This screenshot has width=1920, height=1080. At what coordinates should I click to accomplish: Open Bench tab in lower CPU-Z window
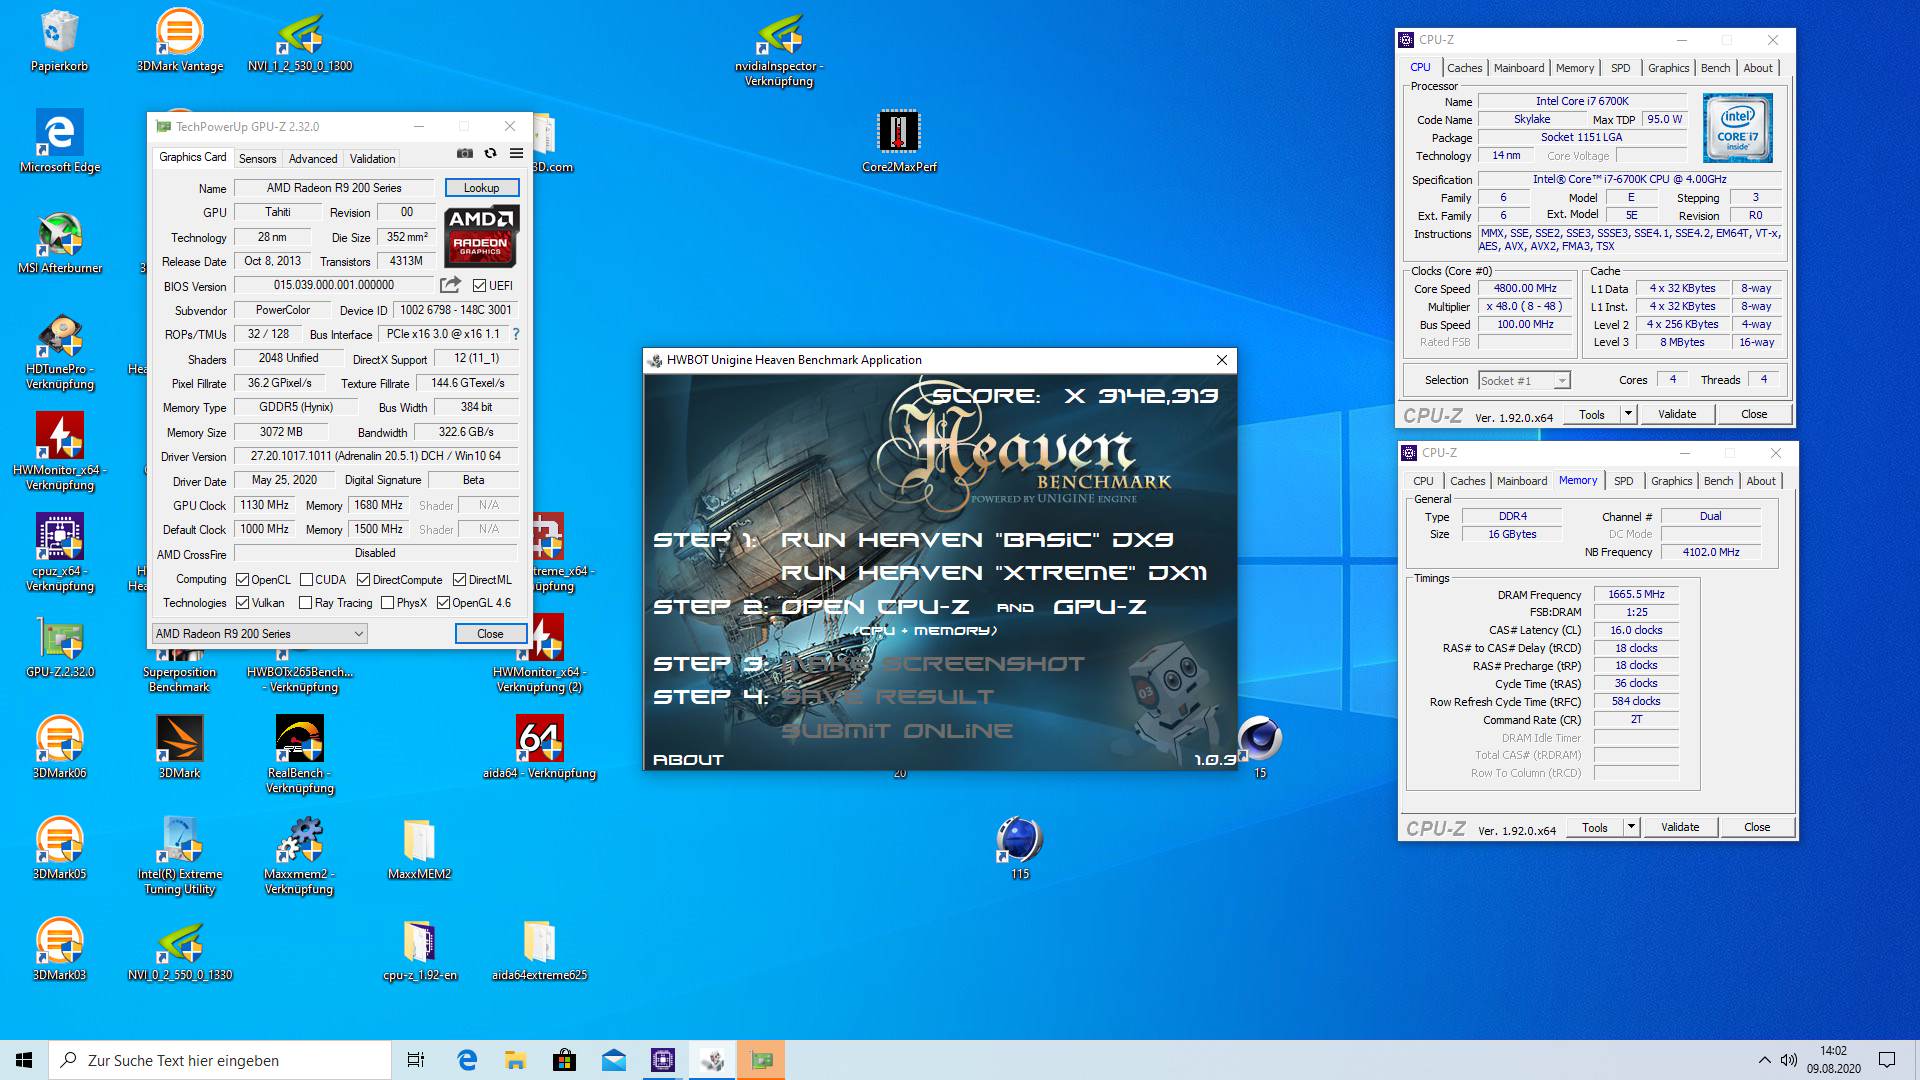coord(1718,481)
